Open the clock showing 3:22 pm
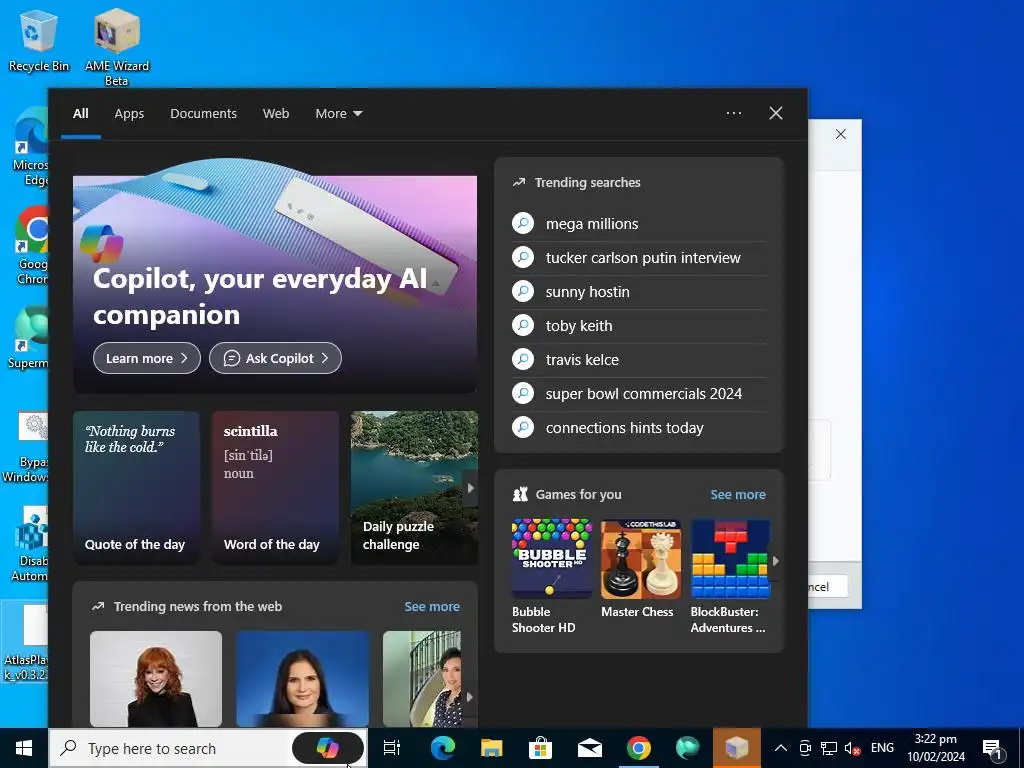 (x=935, y=748)
